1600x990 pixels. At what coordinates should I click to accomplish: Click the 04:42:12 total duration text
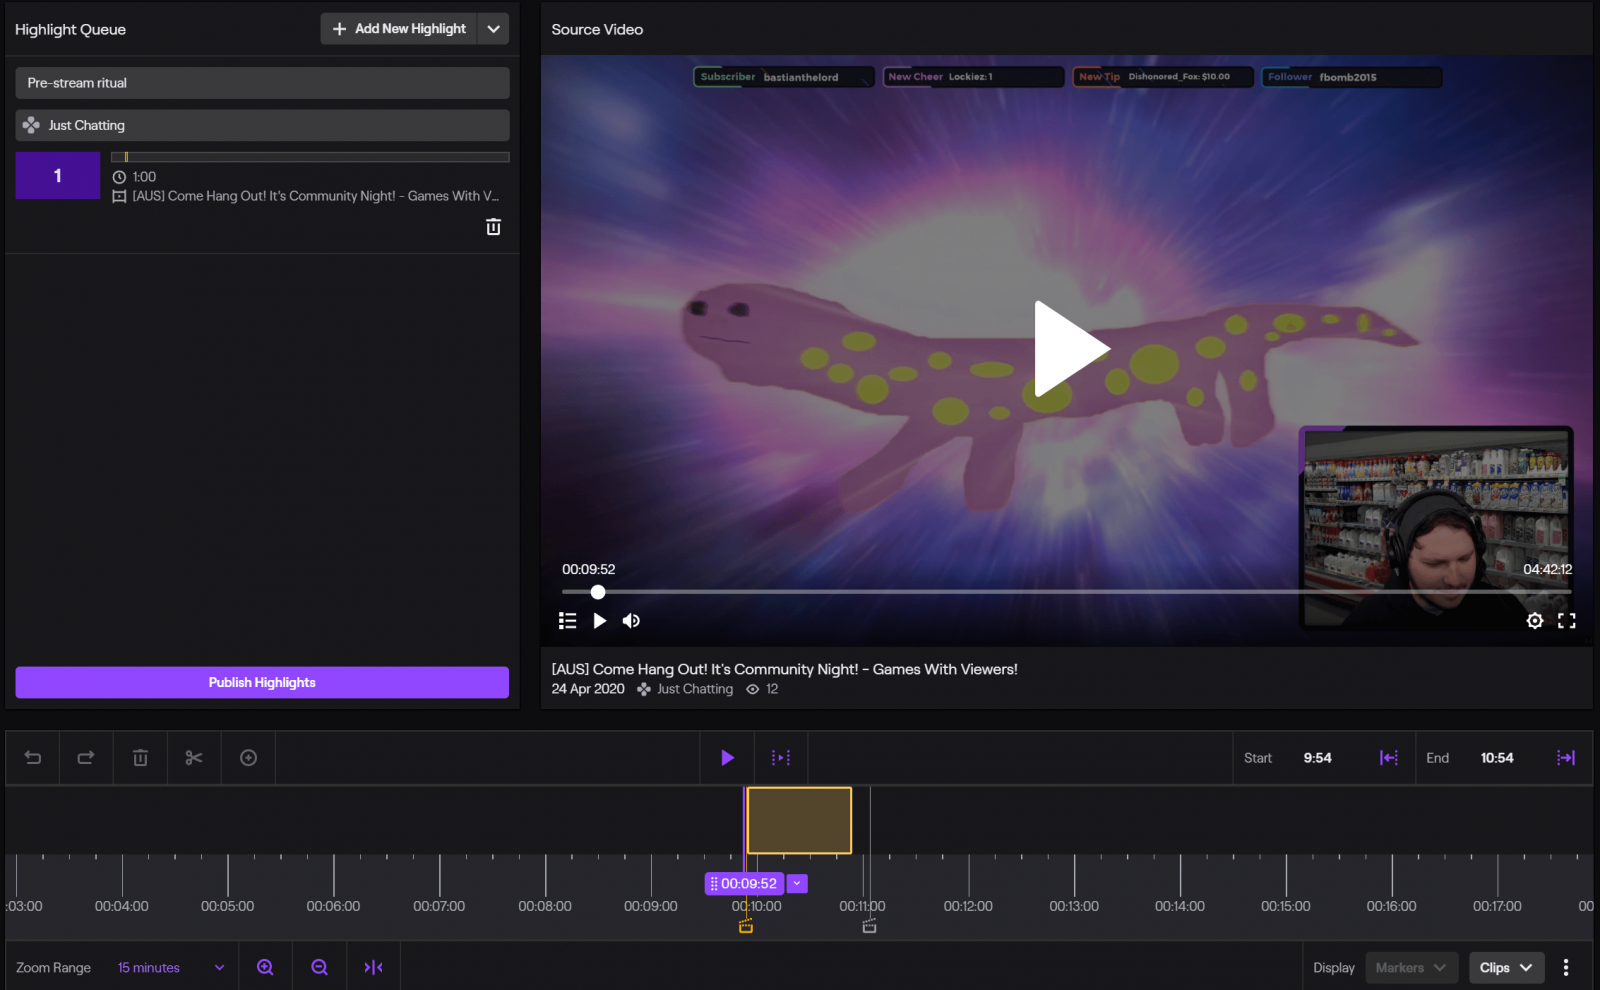pyautogui.click(x=1547, y=569)
